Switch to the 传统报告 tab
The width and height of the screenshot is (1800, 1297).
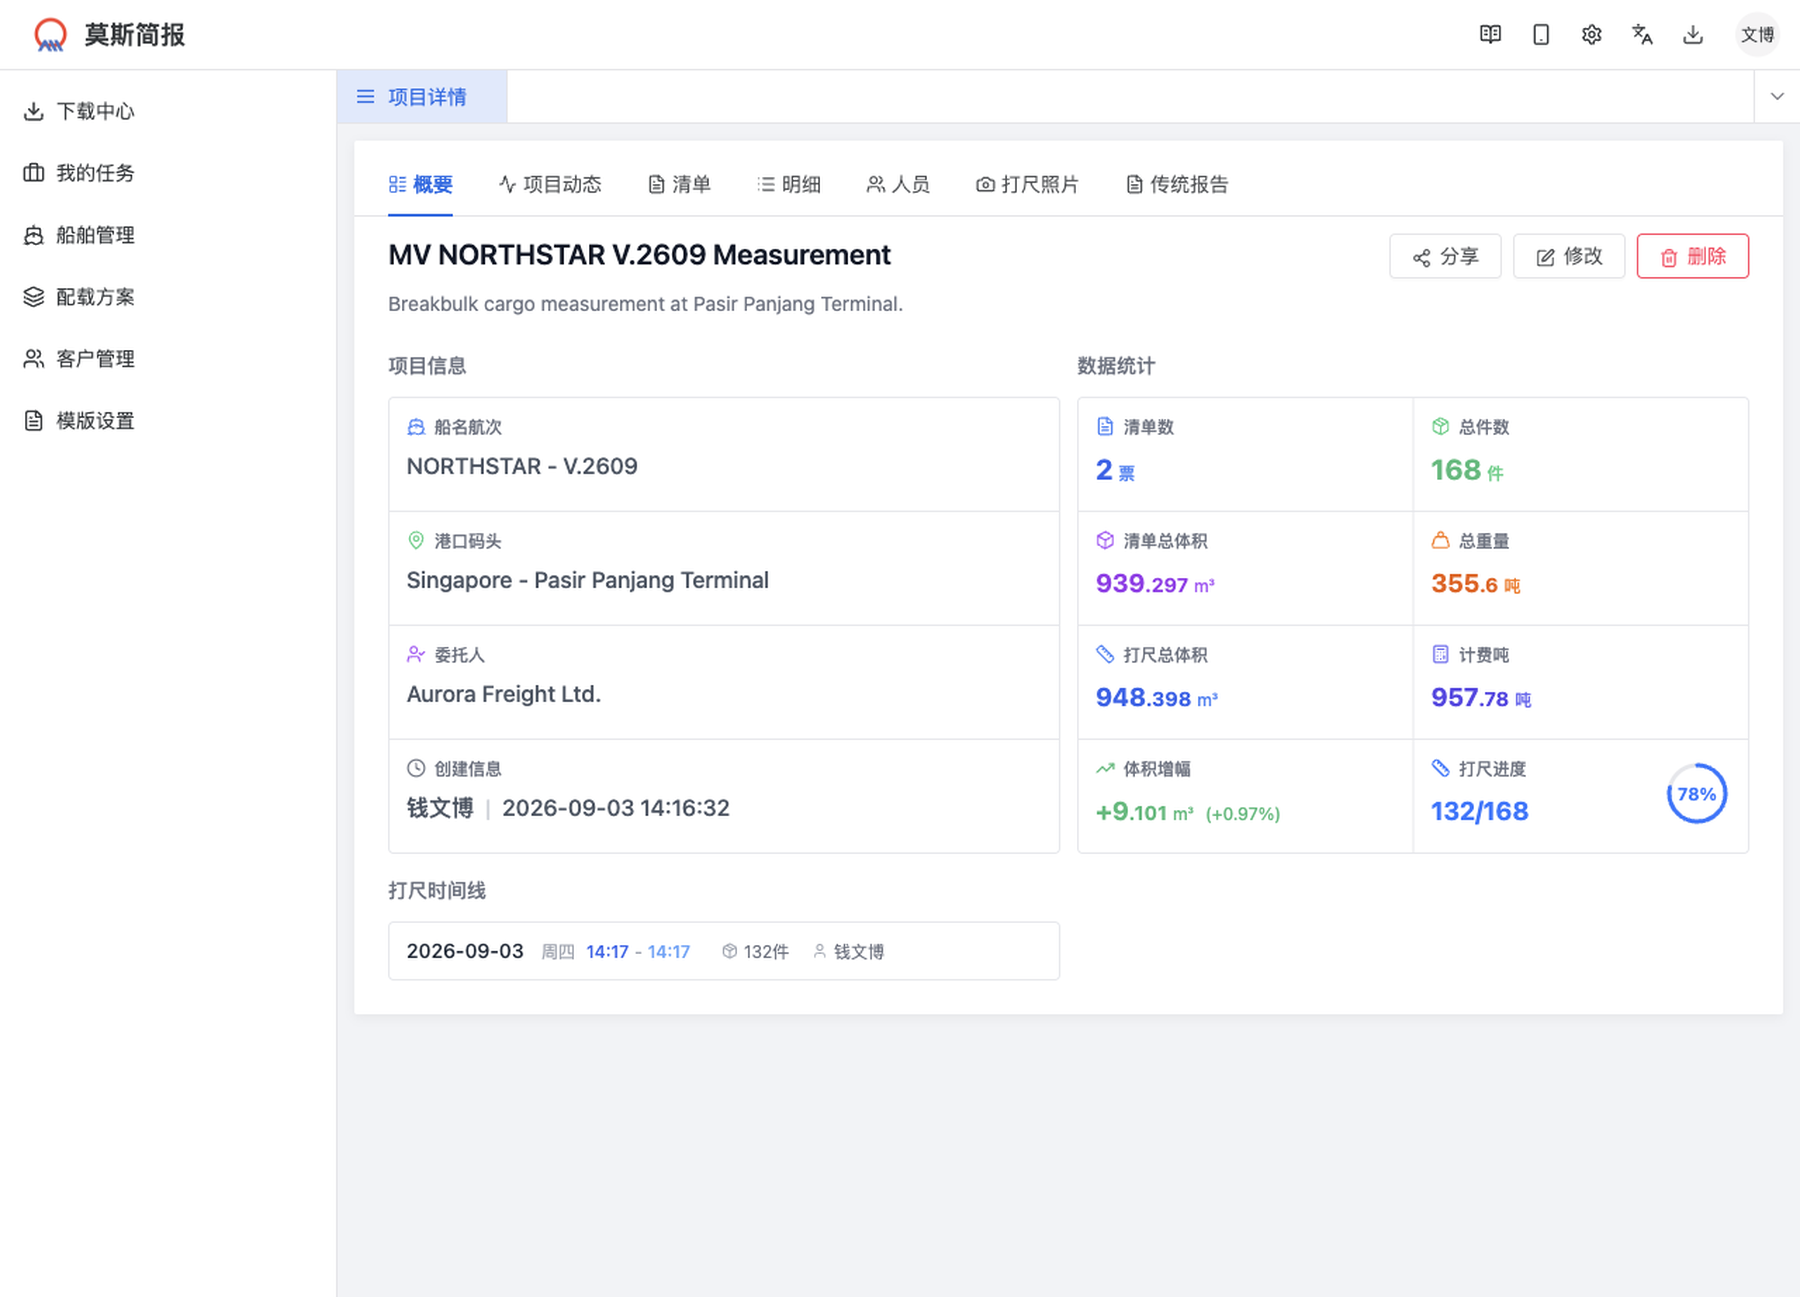tap(1176, 184)
